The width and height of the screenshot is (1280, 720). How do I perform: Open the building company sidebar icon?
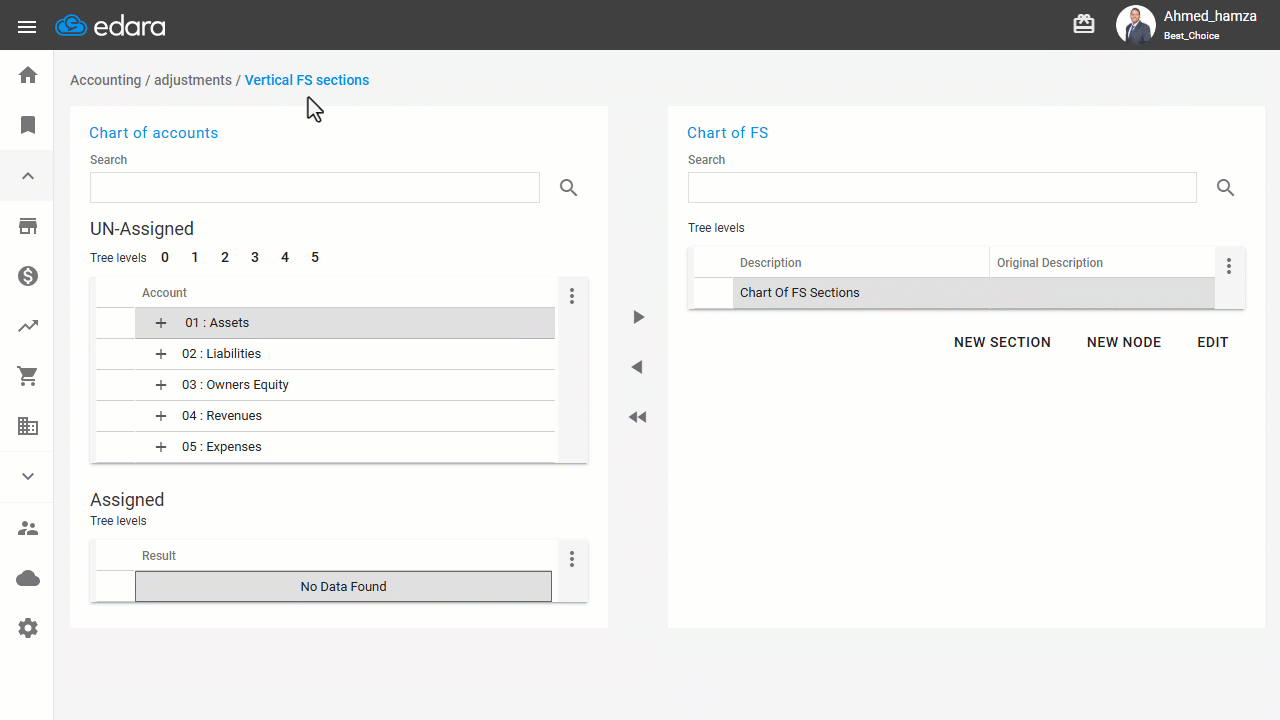point(28,427)
